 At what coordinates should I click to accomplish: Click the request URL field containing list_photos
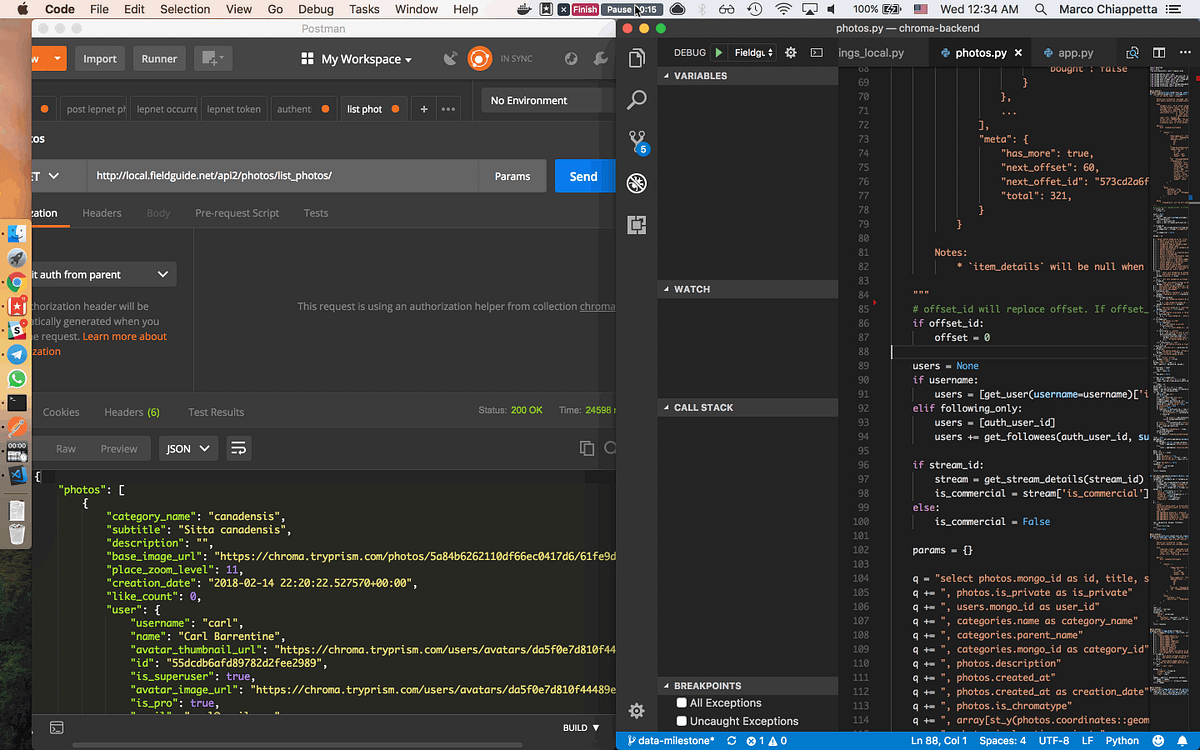280,175
